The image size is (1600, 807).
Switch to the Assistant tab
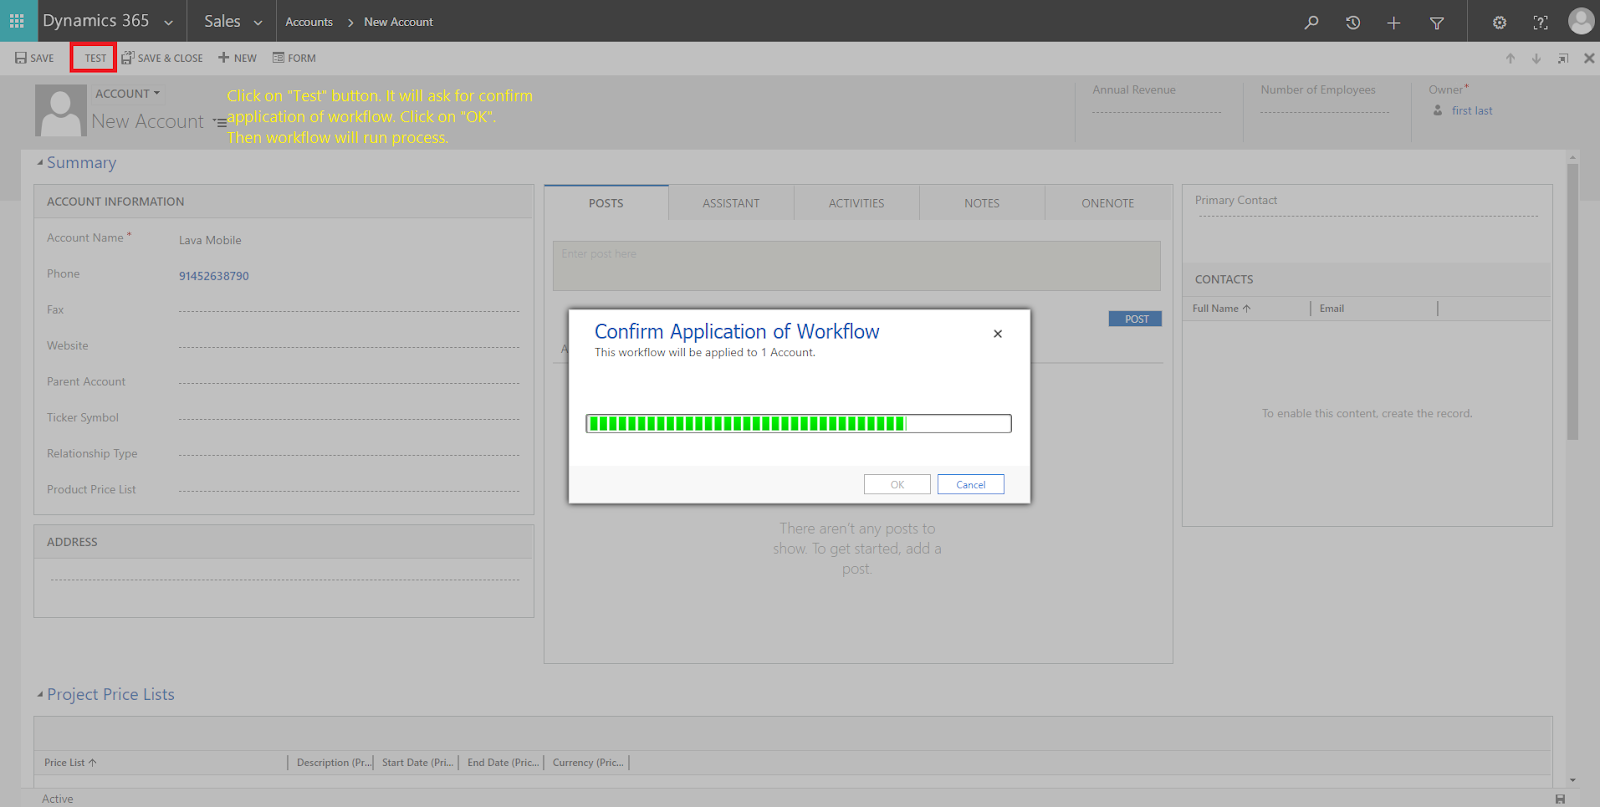(x=731, y=203)
